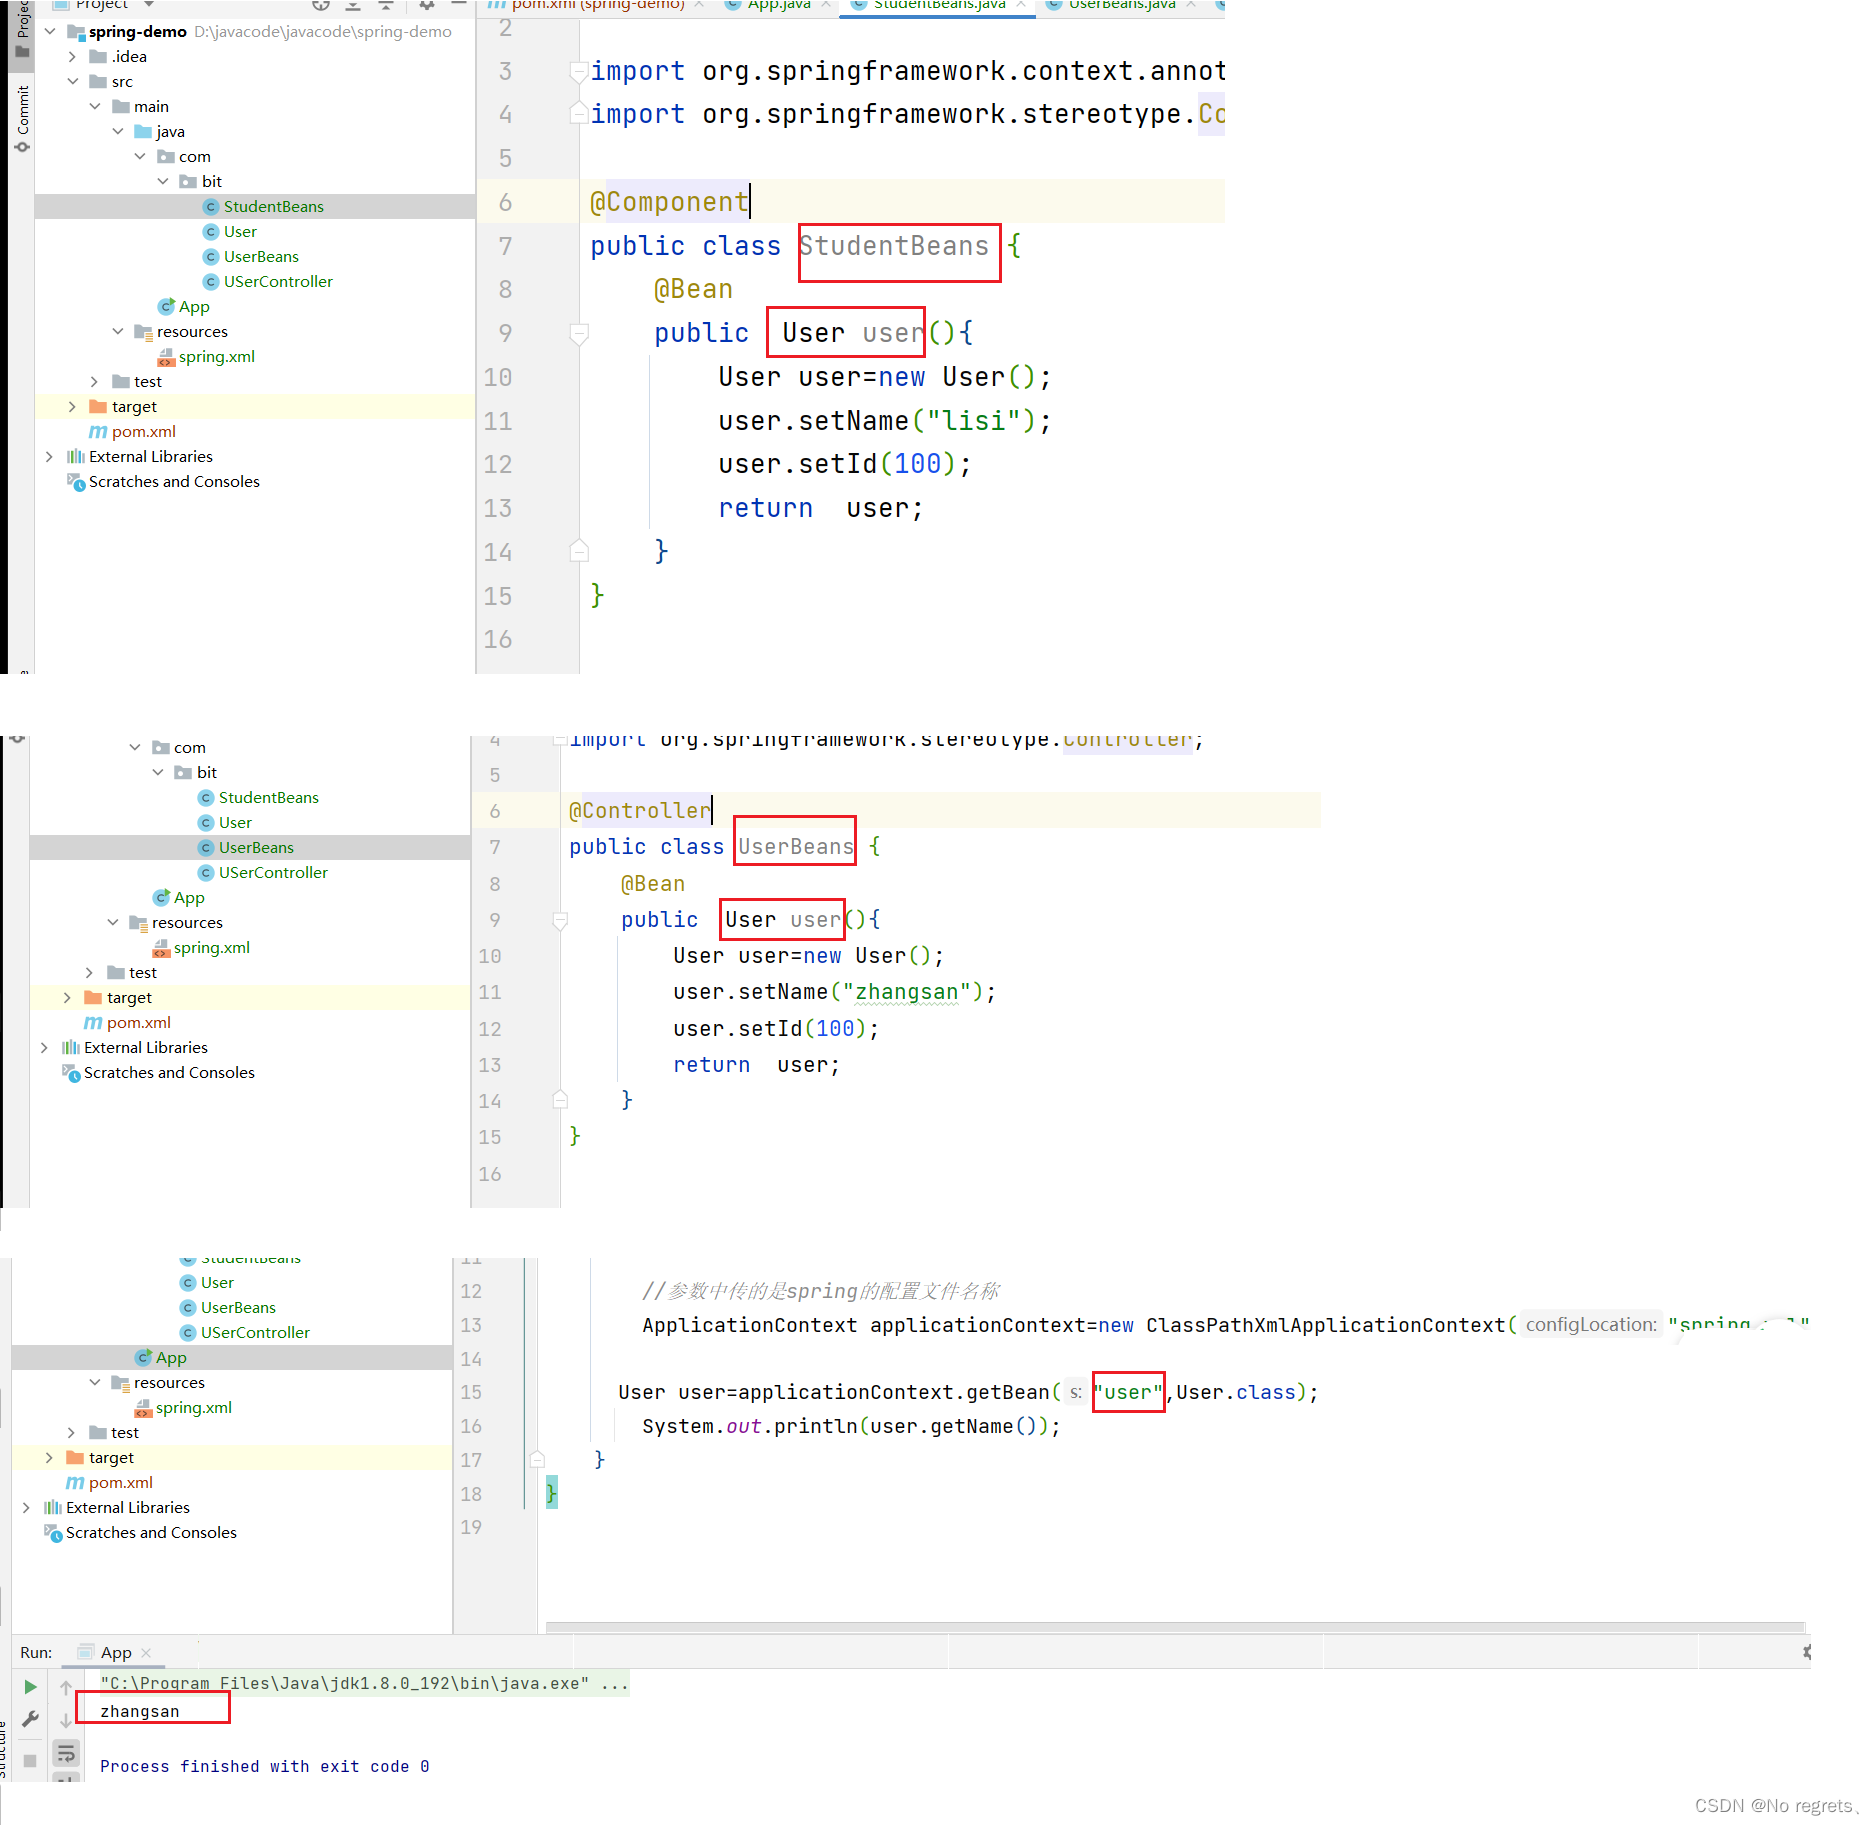The height and width of the screenshot is (1825, 1874).
Task: Collapse the src folder in top tree
Action: click(x=72, y=81)
